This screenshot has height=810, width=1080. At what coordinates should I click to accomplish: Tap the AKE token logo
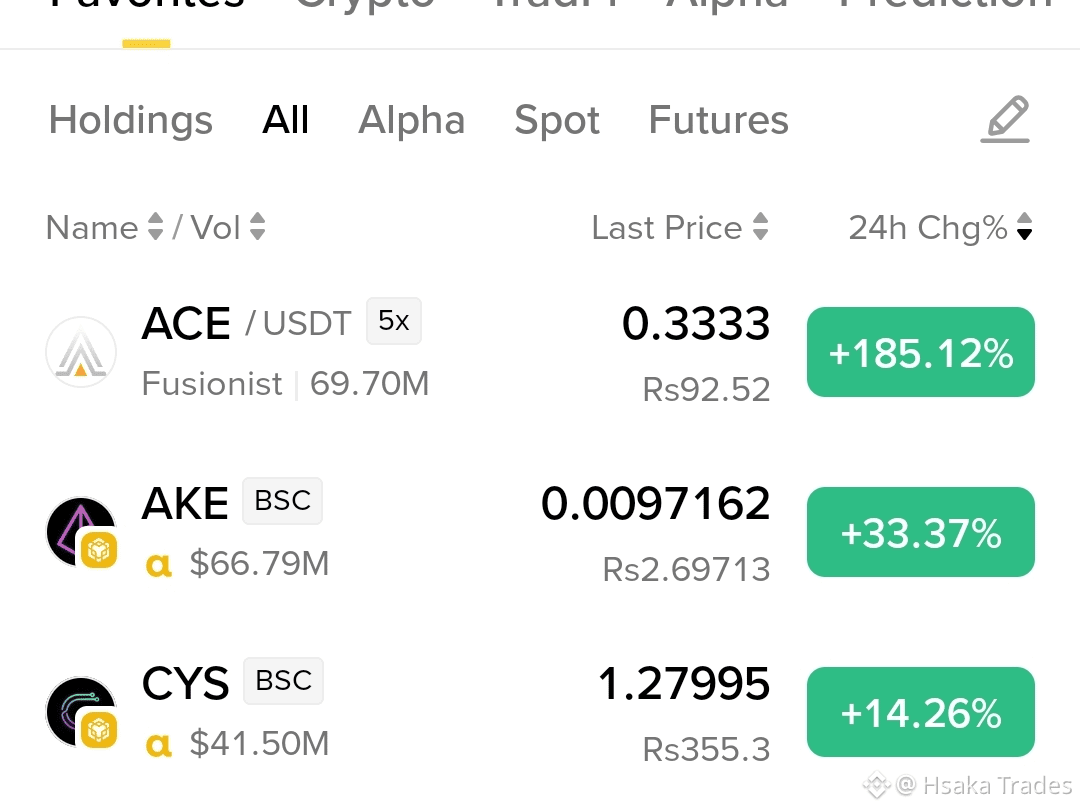81,532
